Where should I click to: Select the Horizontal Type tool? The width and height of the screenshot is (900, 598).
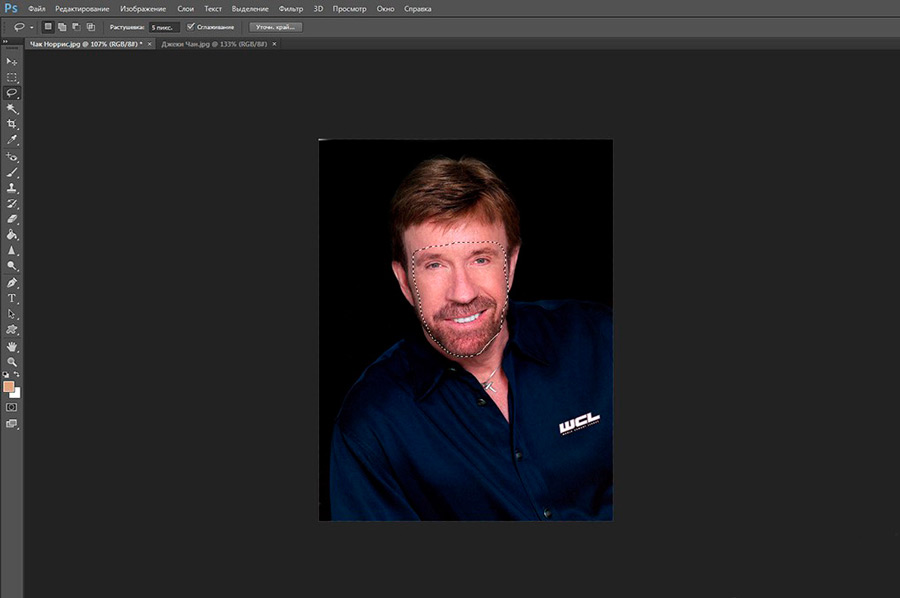12,298
